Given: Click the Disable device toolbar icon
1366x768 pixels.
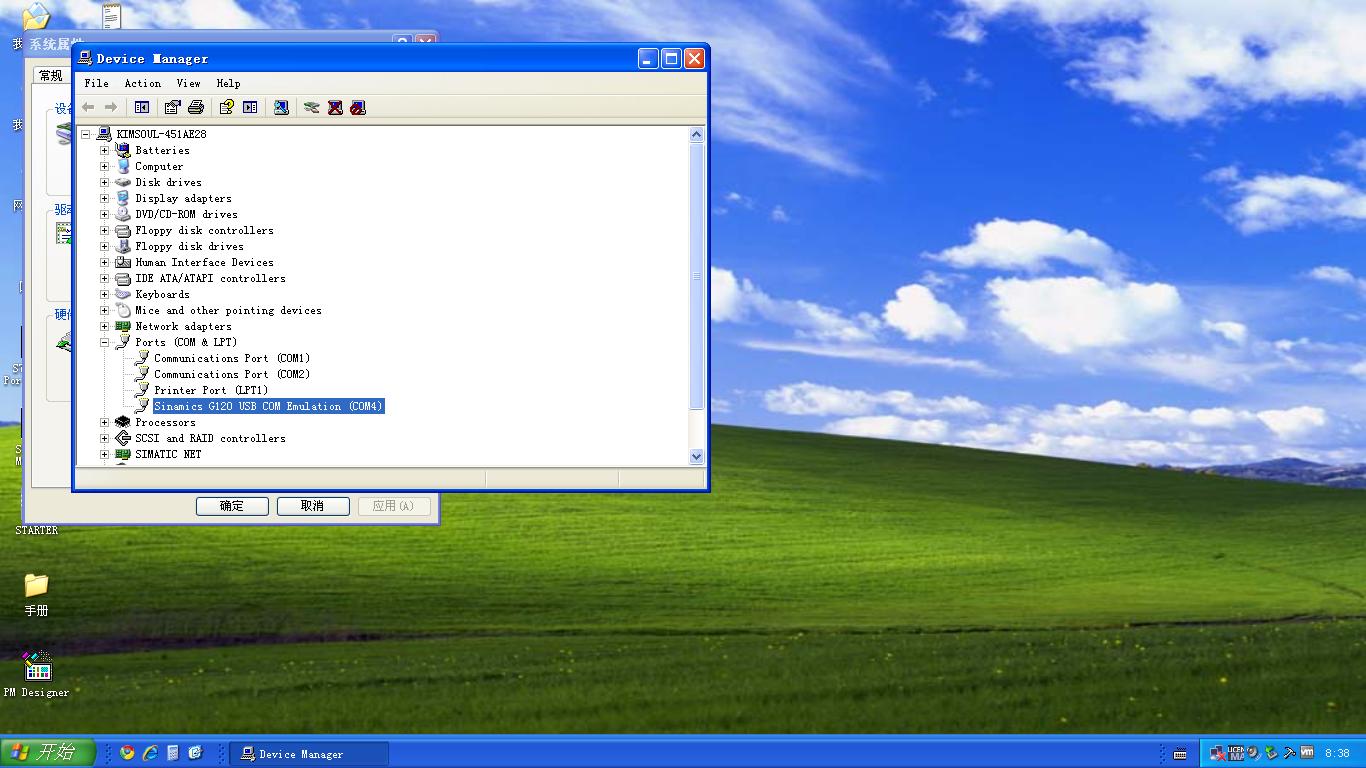Looking at the screenshot, I should click(x=358, y=107).
